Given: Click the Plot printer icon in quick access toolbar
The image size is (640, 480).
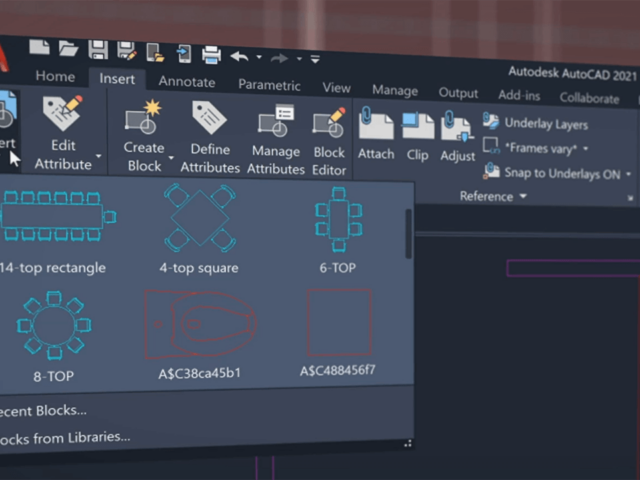Looking at the screenshot, I should click(x=212, y=54).
